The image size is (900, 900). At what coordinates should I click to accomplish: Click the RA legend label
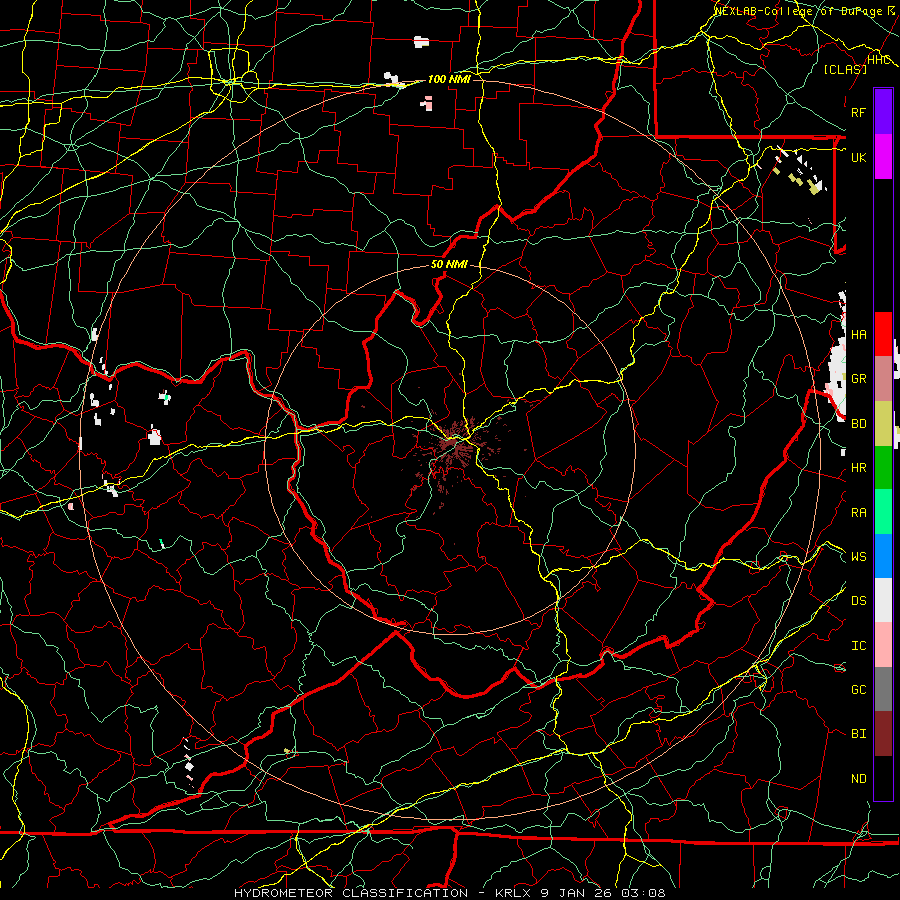pyautogui.click(x=859, y=512)
